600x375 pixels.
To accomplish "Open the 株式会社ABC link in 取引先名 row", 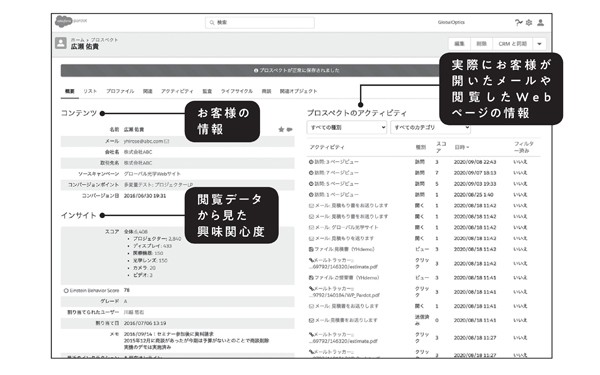I will point(138,163).
